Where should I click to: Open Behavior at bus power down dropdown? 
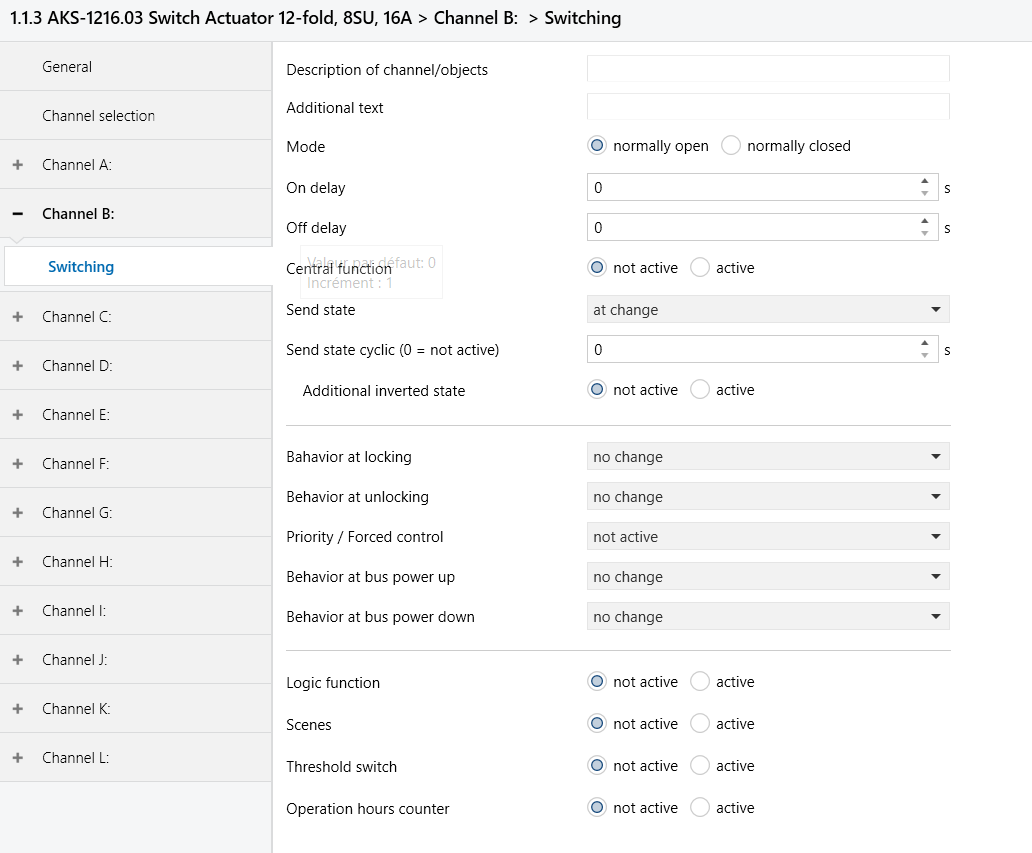click(x=768, y=617)
